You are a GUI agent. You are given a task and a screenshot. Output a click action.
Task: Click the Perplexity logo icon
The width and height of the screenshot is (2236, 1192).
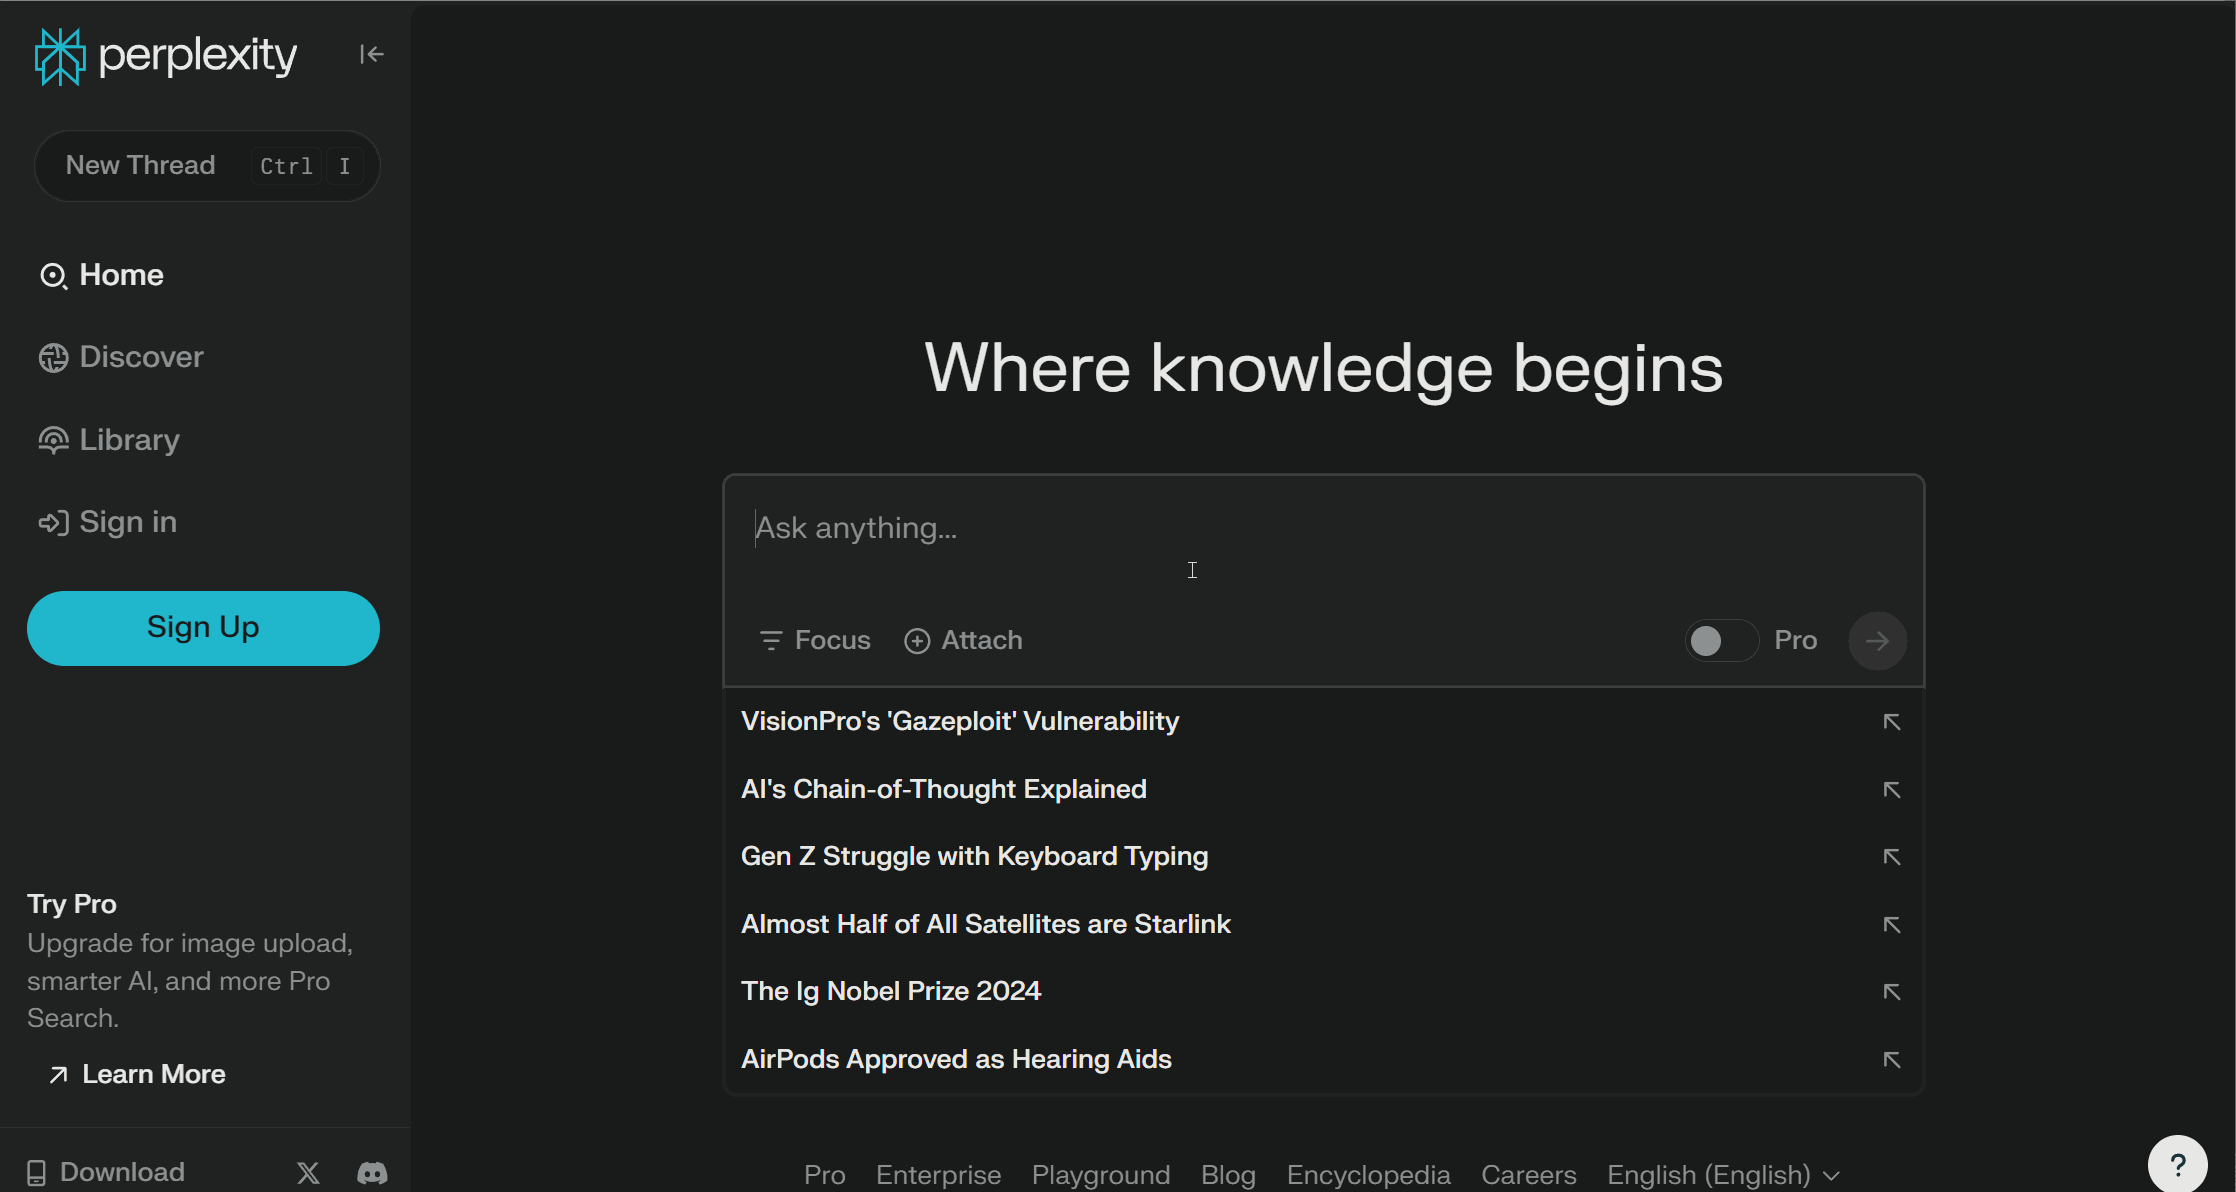pos(60,56)
